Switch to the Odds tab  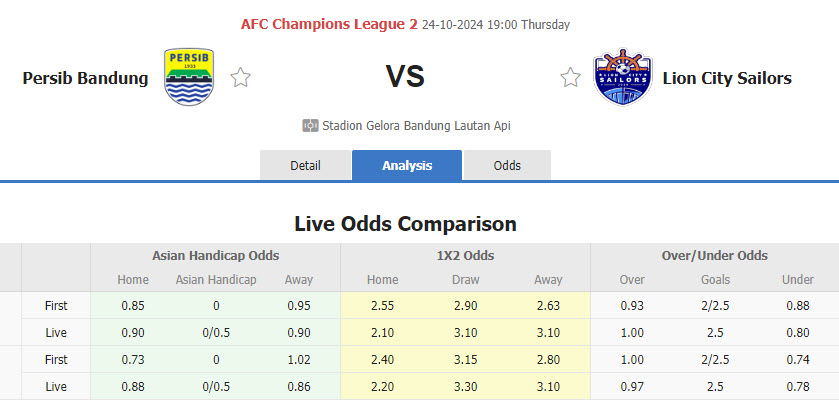(x=507, y=165)
